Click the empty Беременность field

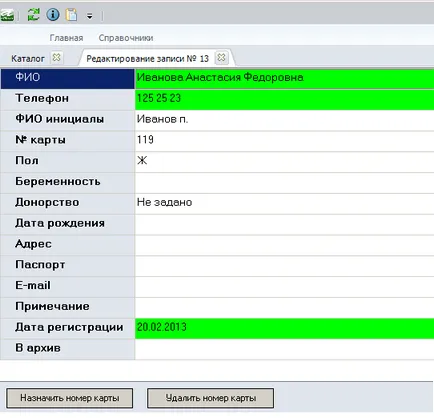click(284, 183)
